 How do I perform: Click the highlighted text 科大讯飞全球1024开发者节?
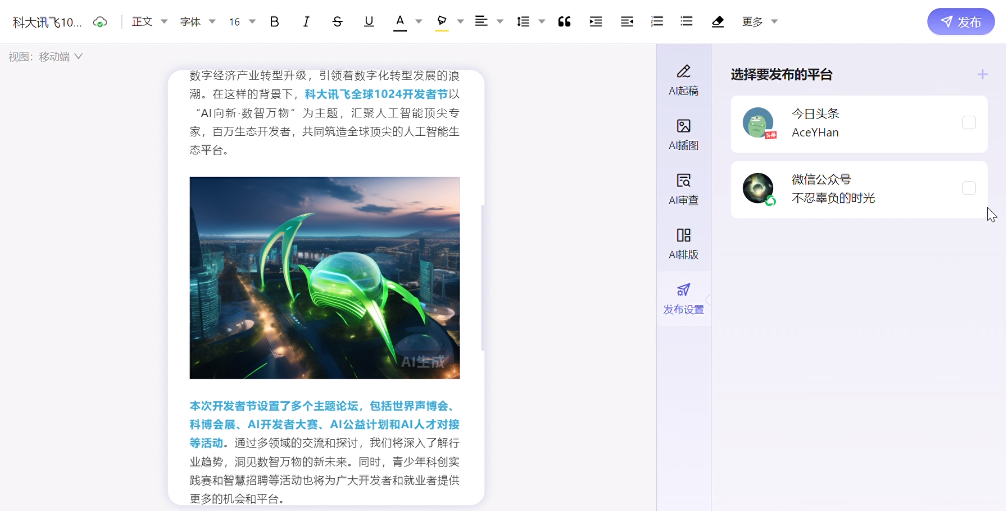[x=376, y=94]
